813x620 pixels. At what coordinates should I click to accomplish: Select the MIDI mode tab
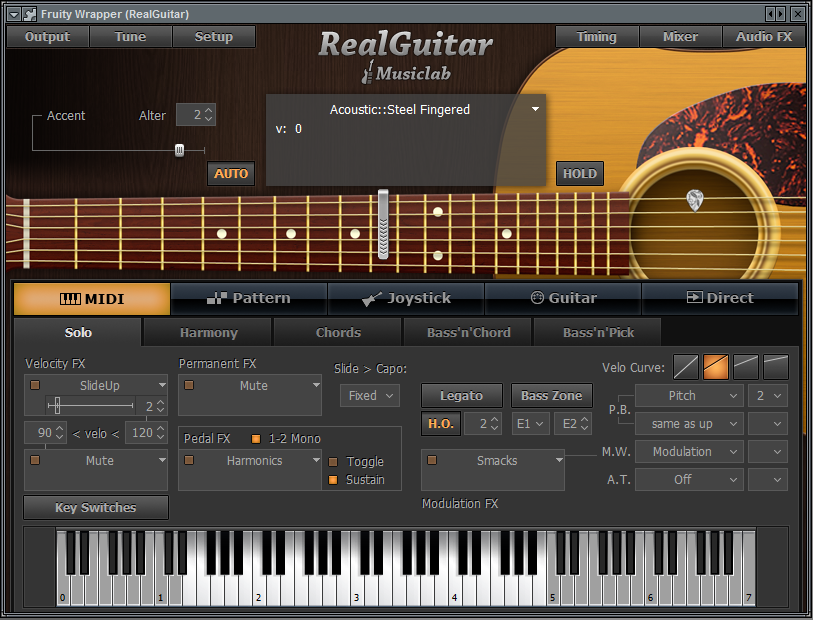tap(92, 299)
